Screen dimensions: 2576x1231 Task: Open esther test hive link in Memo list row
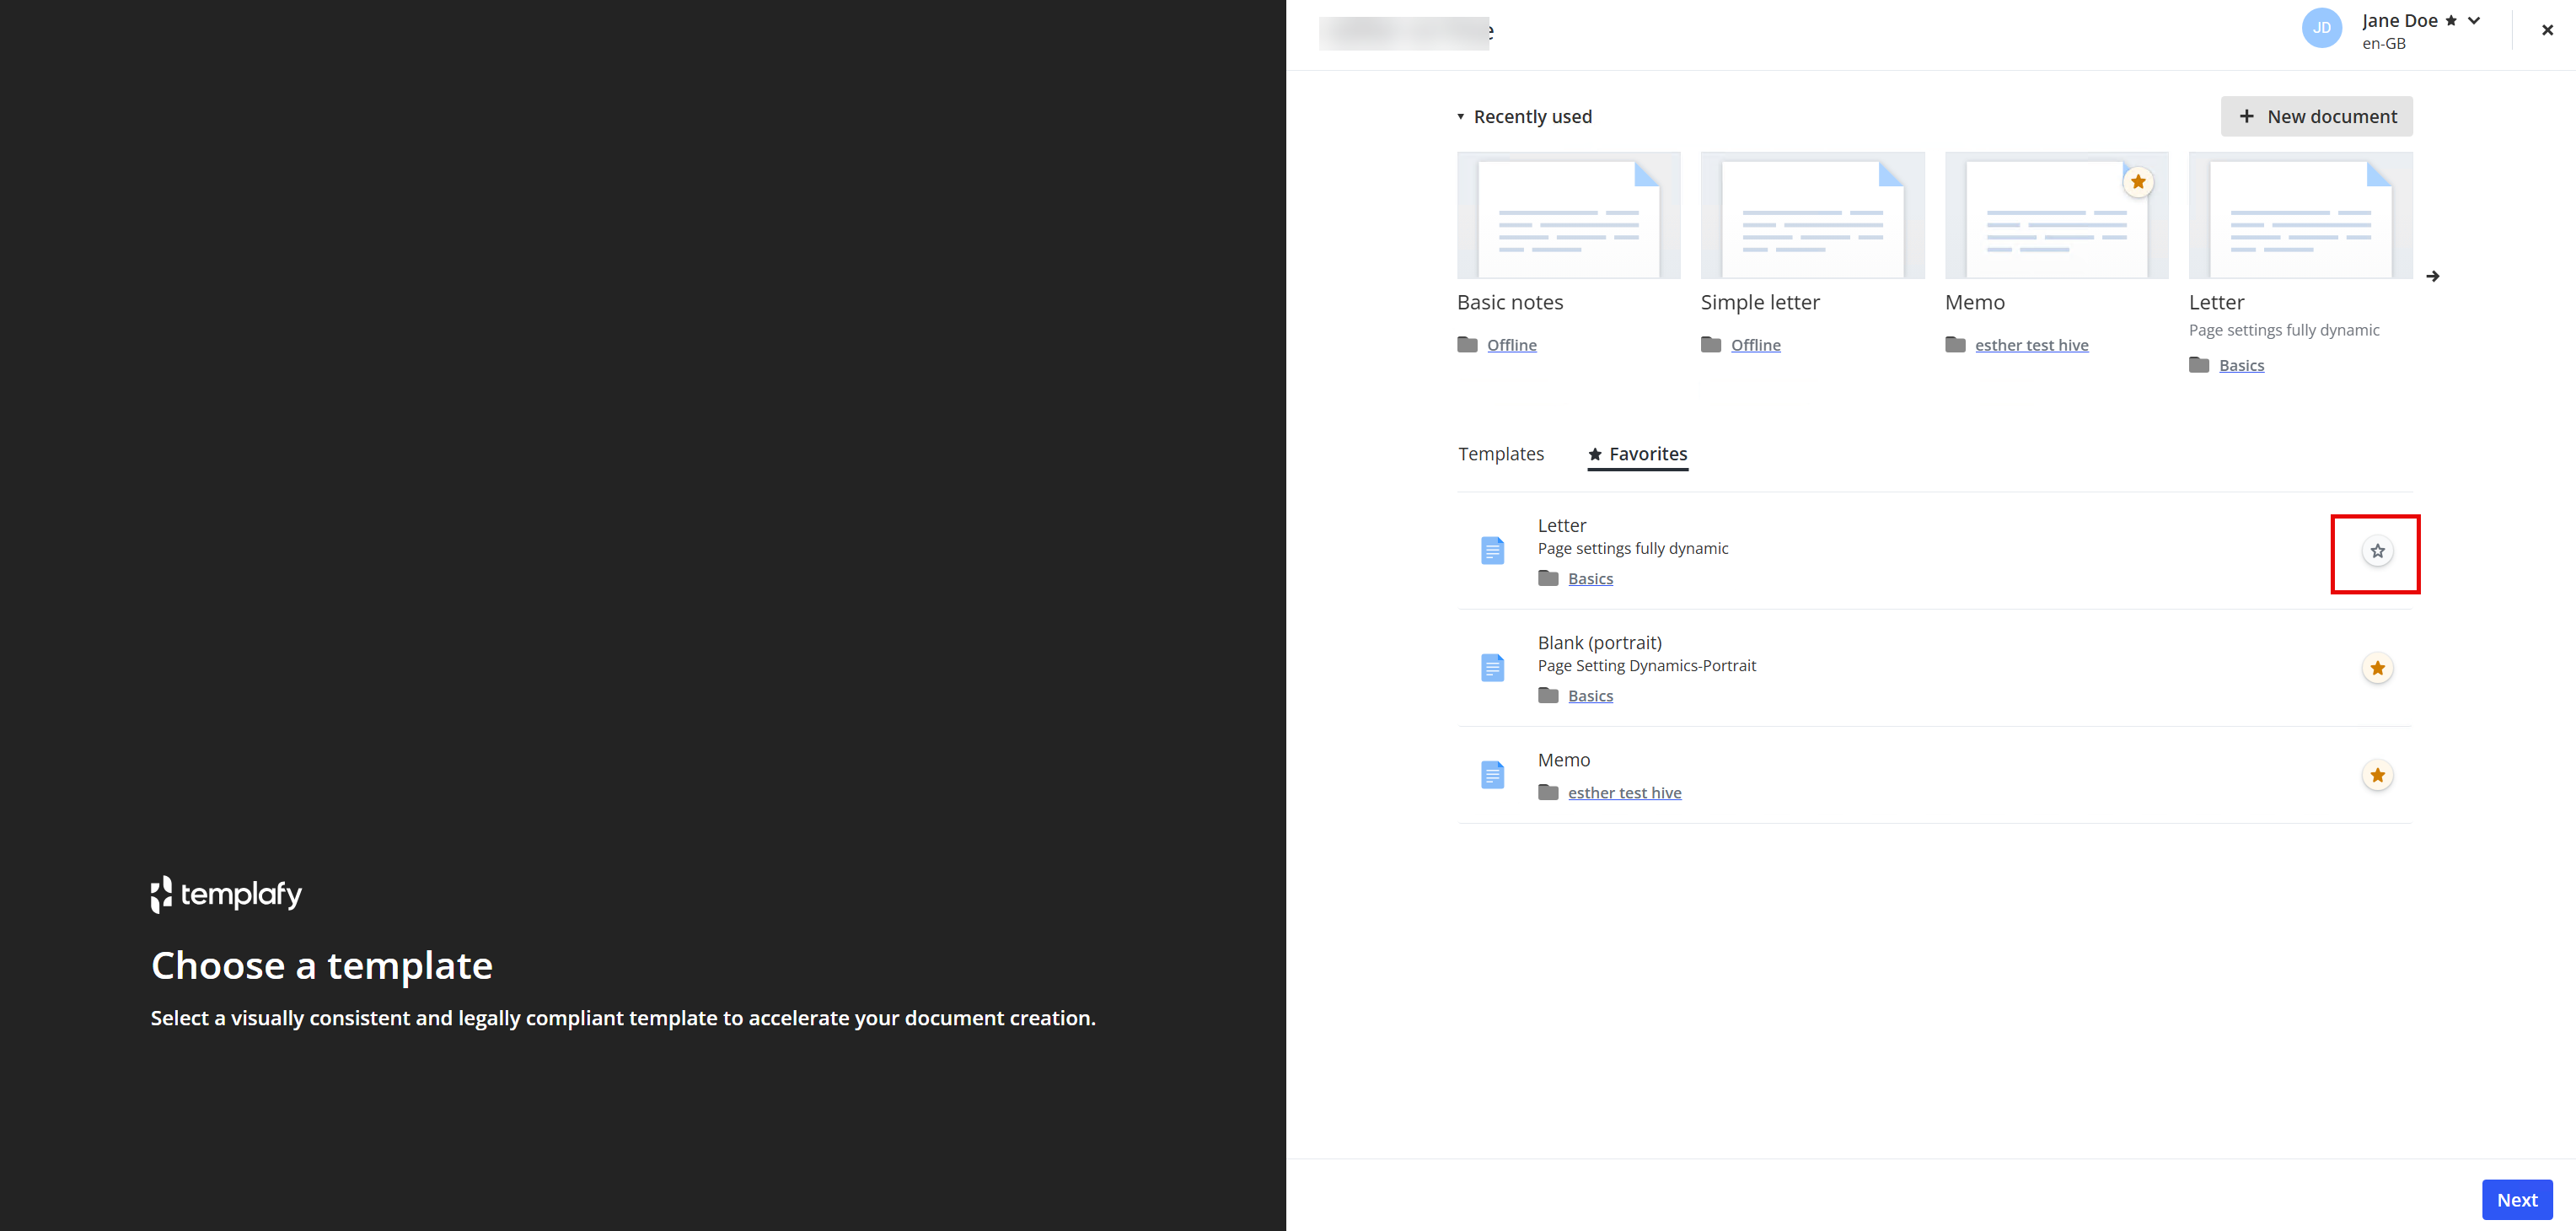click(1625, 793)
